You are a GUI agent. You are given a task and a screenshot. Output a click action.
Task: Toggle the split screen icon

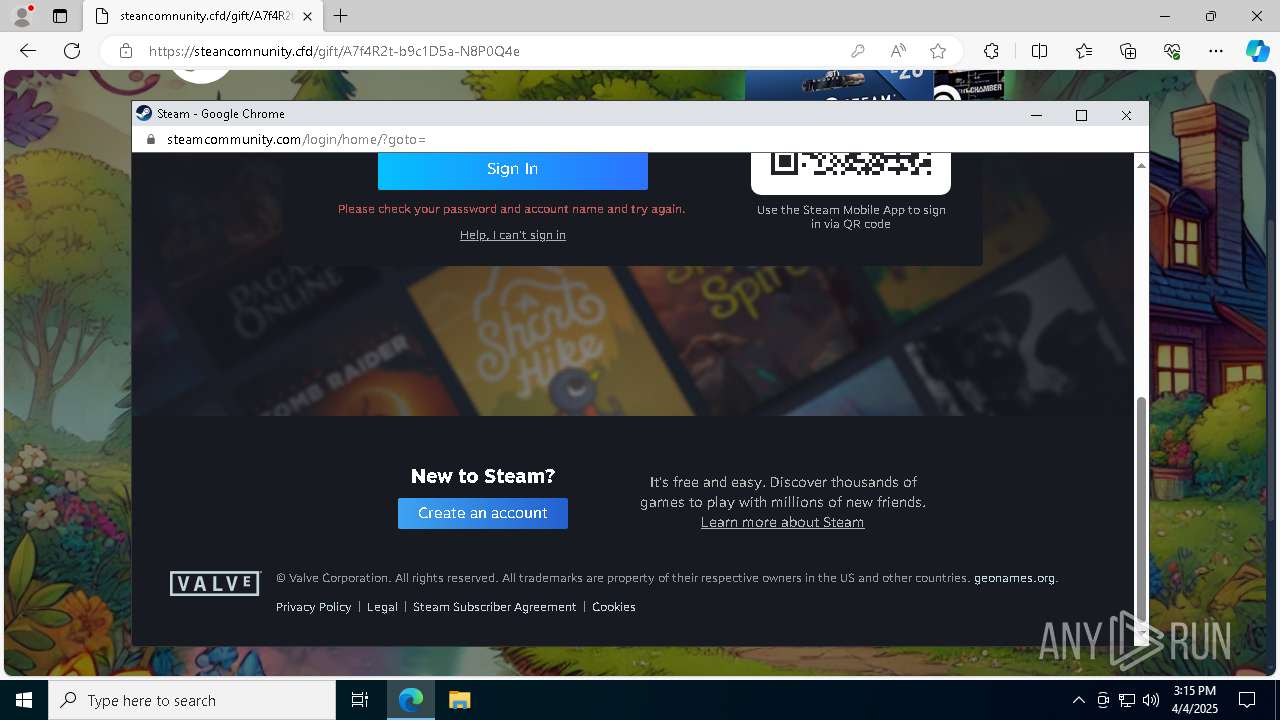point(1039,51)
